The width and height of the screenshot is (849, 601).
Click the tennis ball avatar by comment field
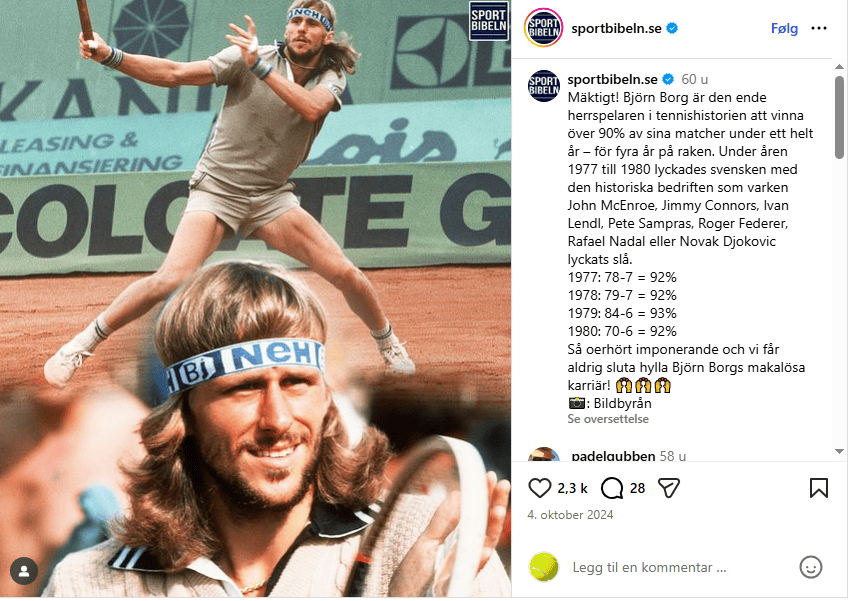[544, 567]
